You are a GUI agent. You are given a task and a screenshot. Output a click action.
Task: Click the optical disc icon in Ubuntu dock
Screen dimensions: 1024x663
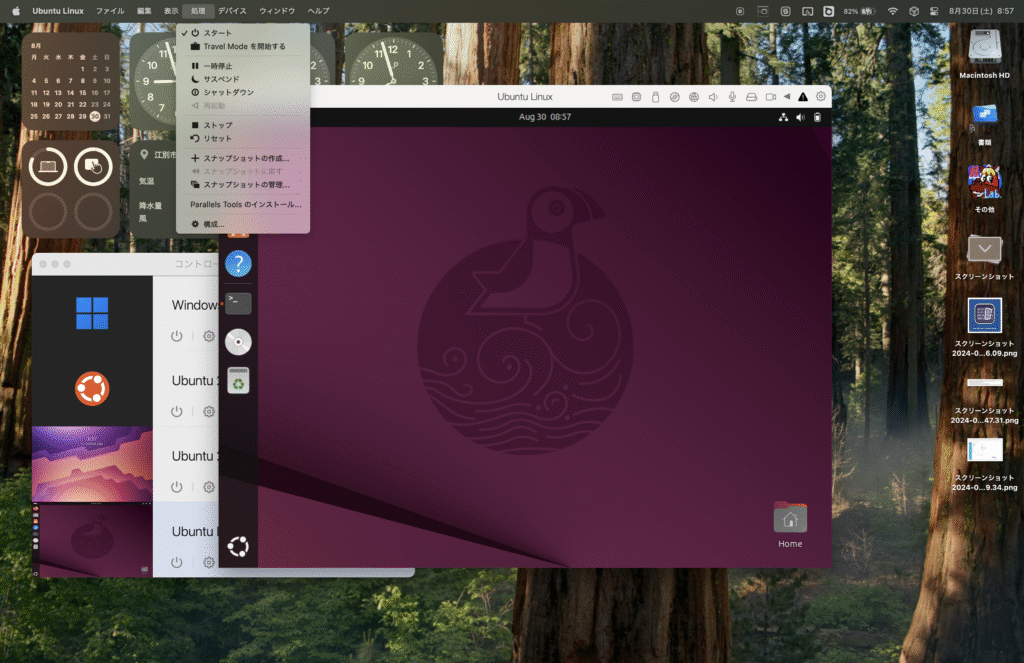[x=238, y=342]
